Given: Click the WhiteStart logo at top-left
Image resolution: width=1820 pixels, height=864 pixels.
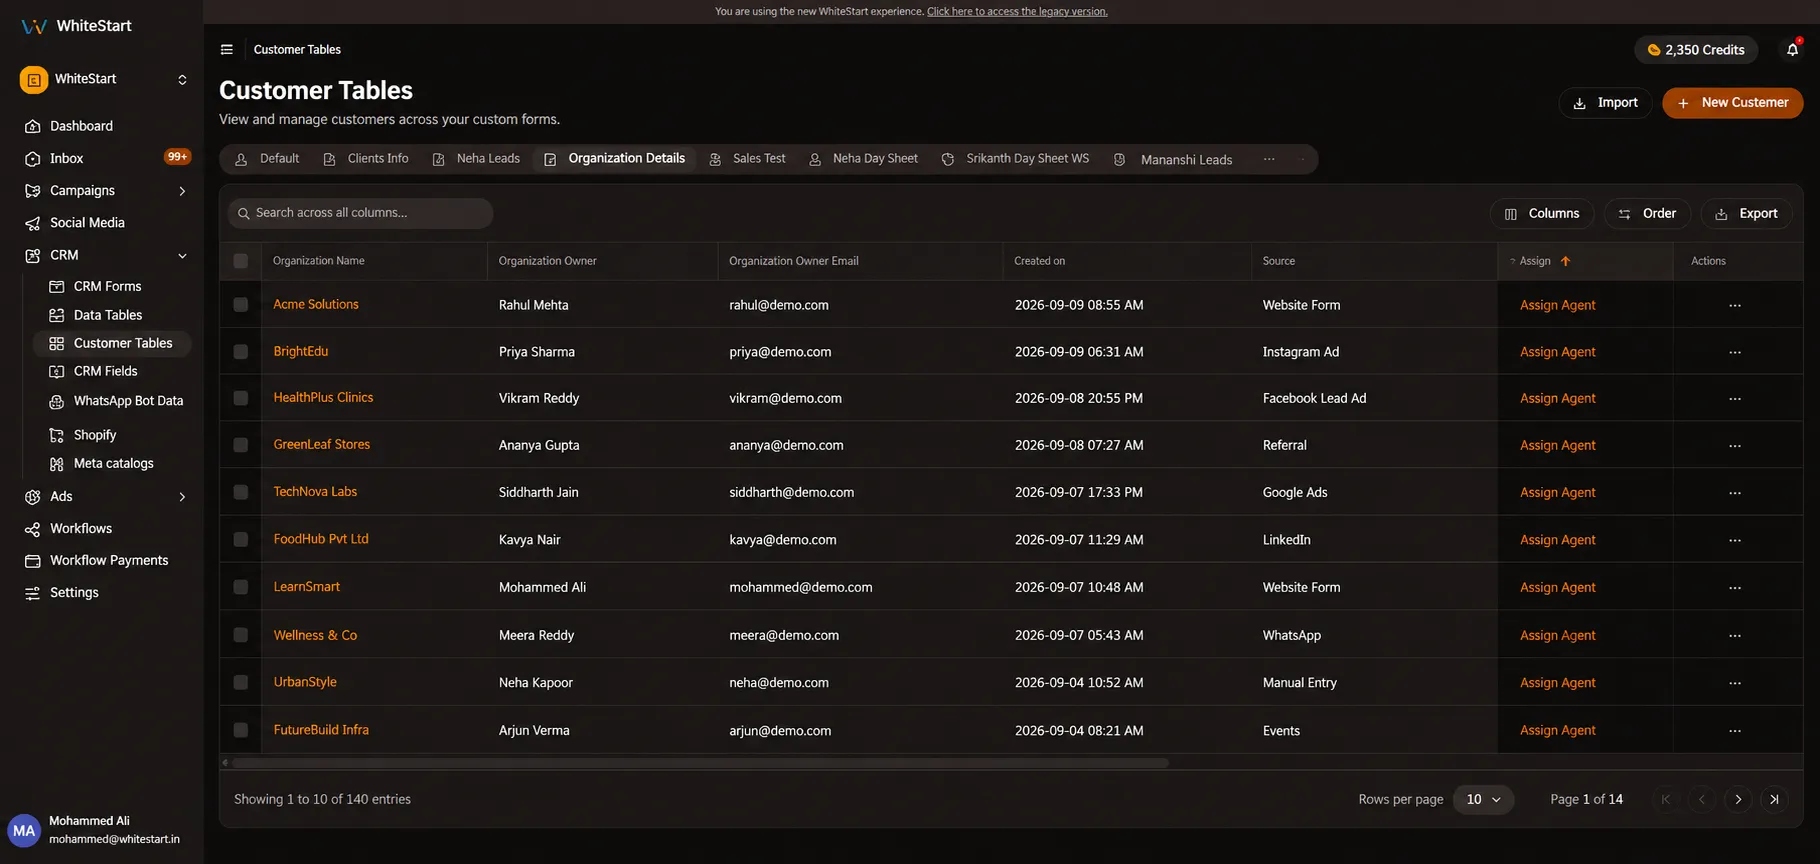Looking at the screenshot, I should tap(76, 26).
